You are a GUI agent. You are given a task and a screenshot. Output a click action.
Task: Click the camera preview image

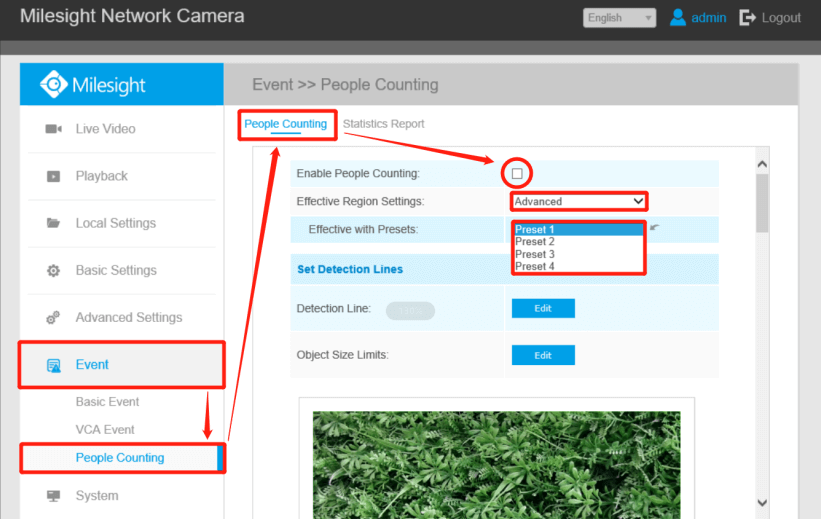tap(496, 465)
